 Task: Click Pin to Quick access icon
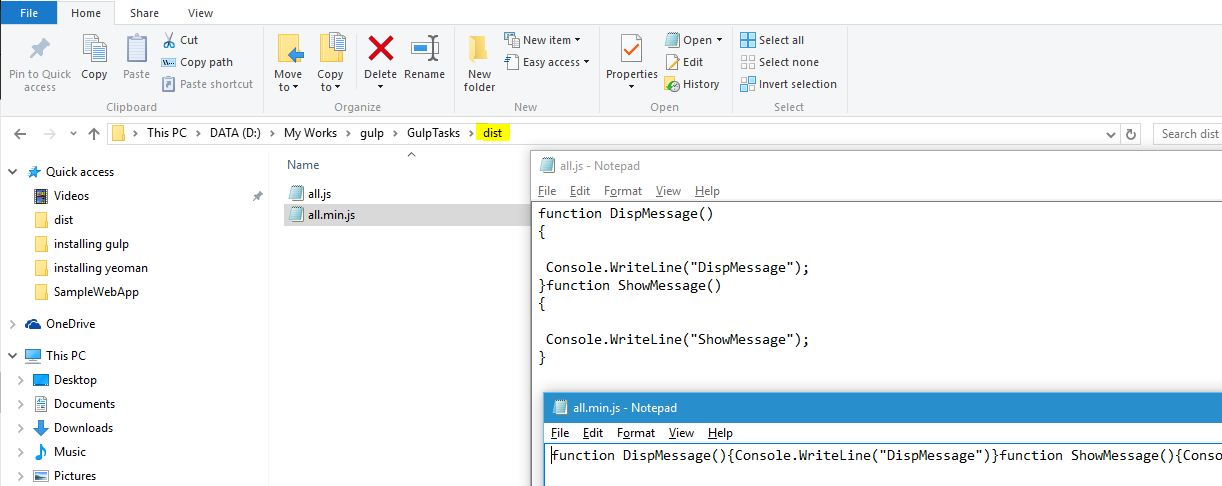click(40, 50)
